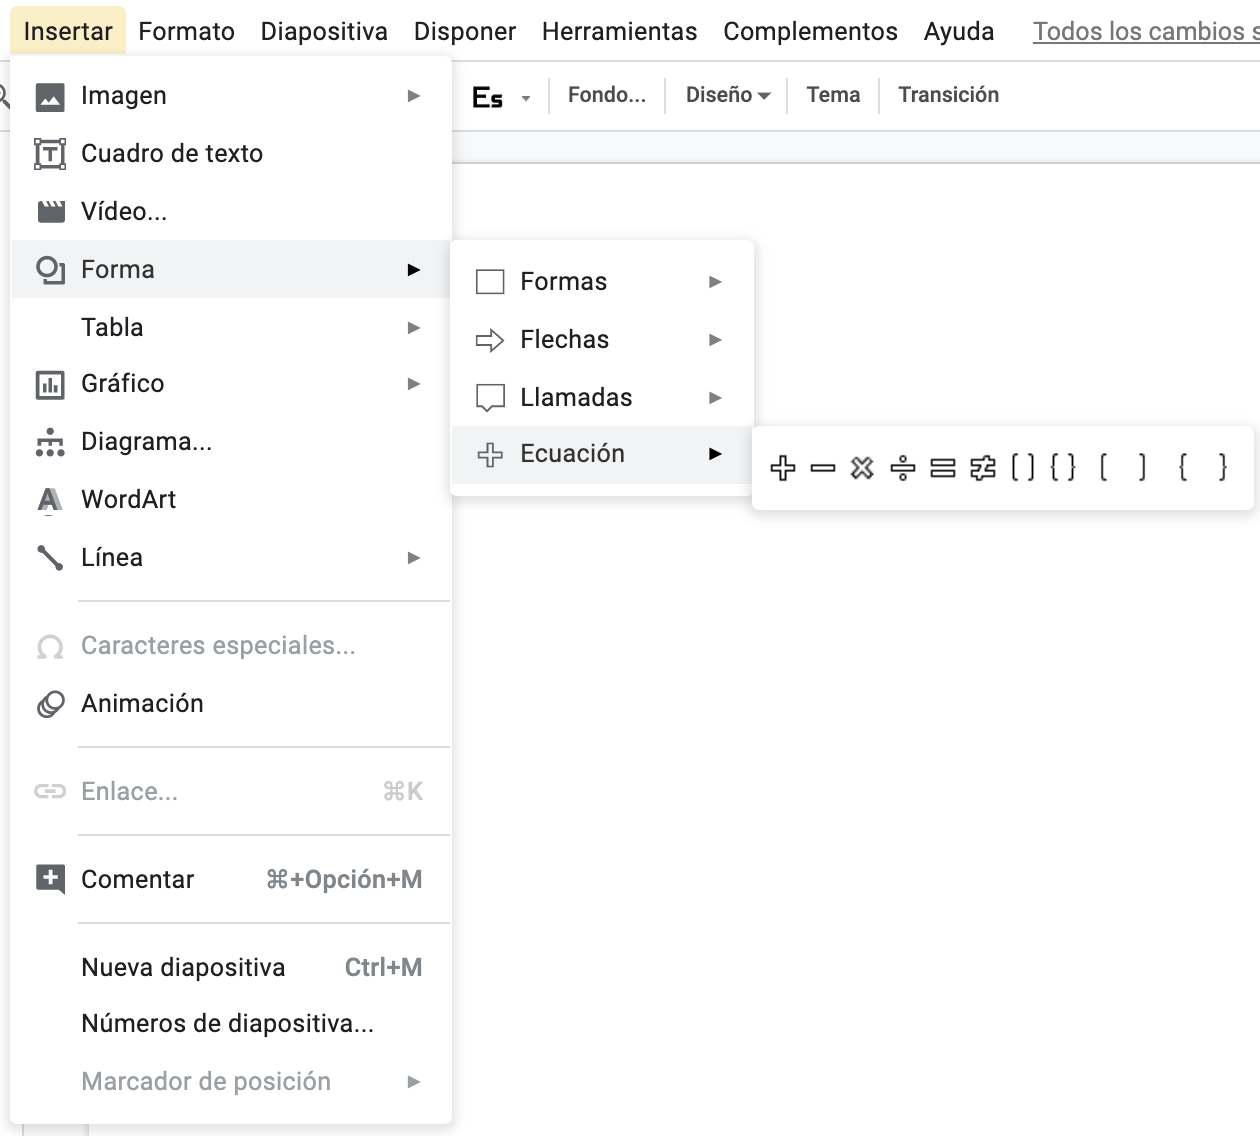Click the Transición toolbar button

(x=948, y=95)
